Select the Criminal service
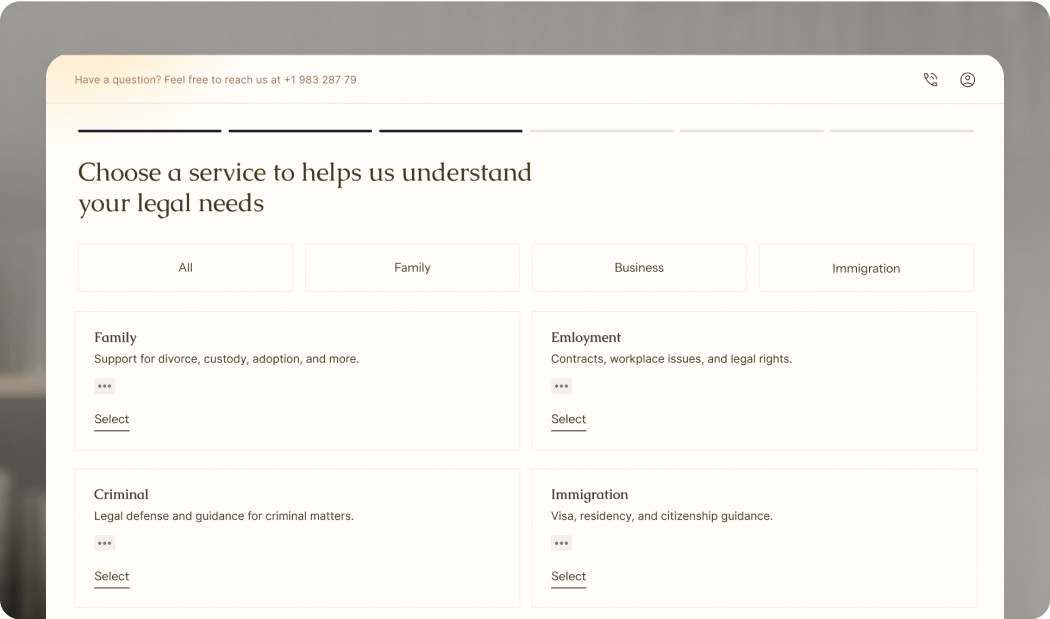1050x619 pixels. pos(111,576)
